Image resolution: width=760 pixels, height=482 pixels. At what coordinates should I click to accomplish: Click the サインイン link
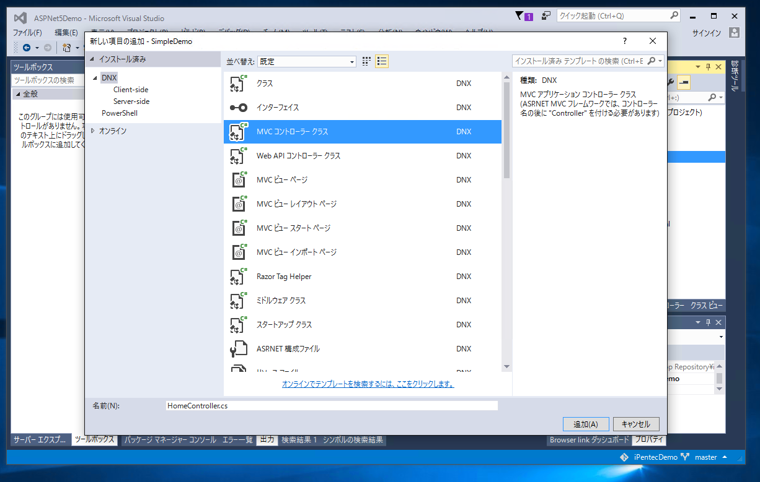[x=706, y=33]
